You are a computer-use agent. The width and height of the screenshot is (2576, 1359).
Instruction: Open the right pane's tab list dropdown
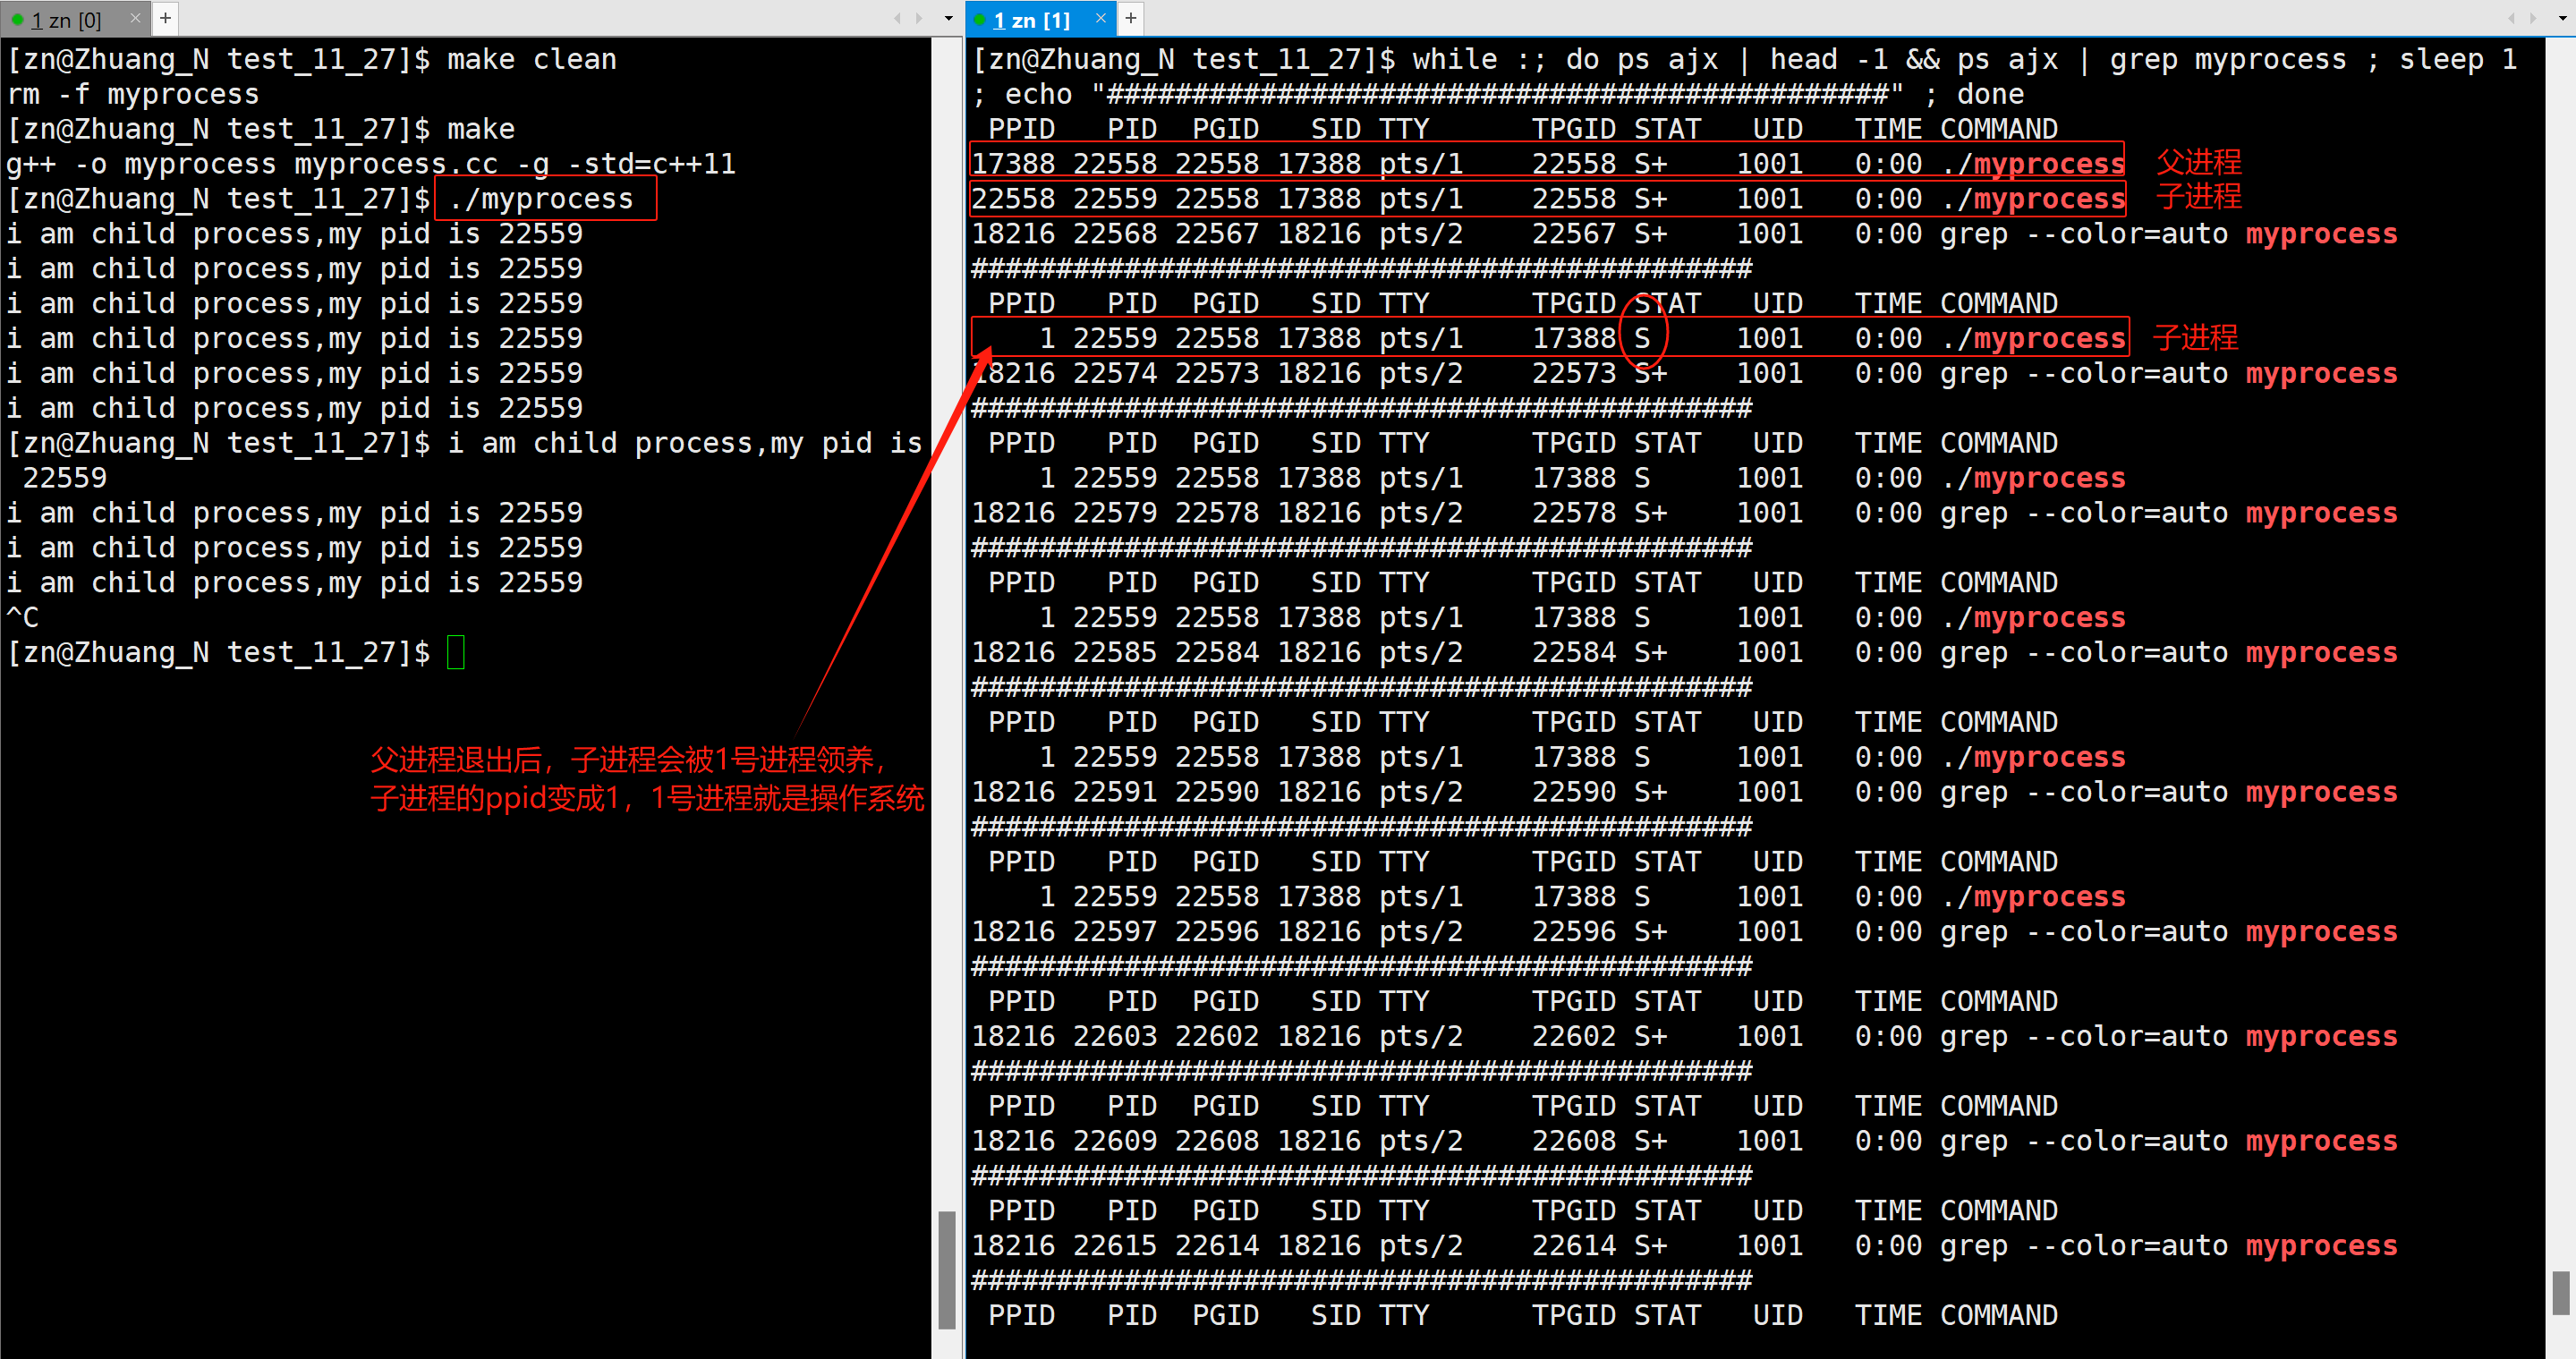coord(2563,18)
